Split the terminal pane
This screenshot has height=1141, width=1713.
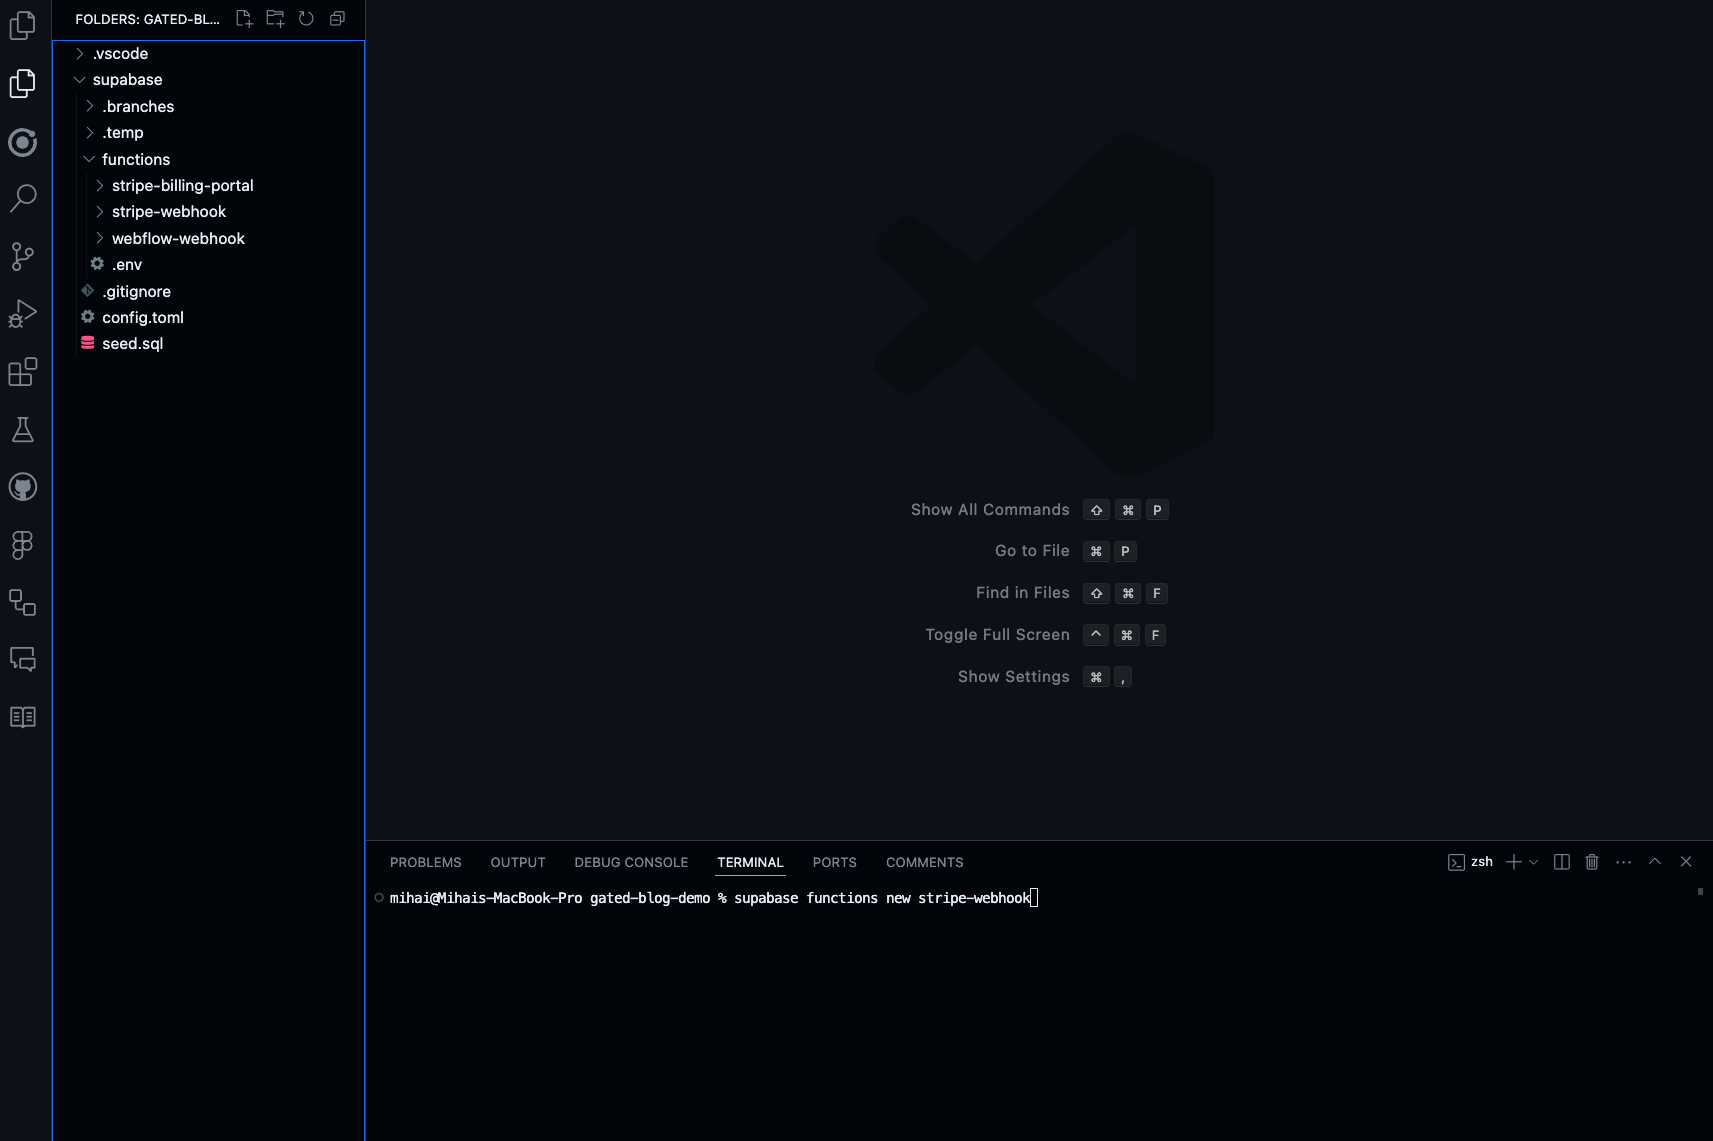1561,862
